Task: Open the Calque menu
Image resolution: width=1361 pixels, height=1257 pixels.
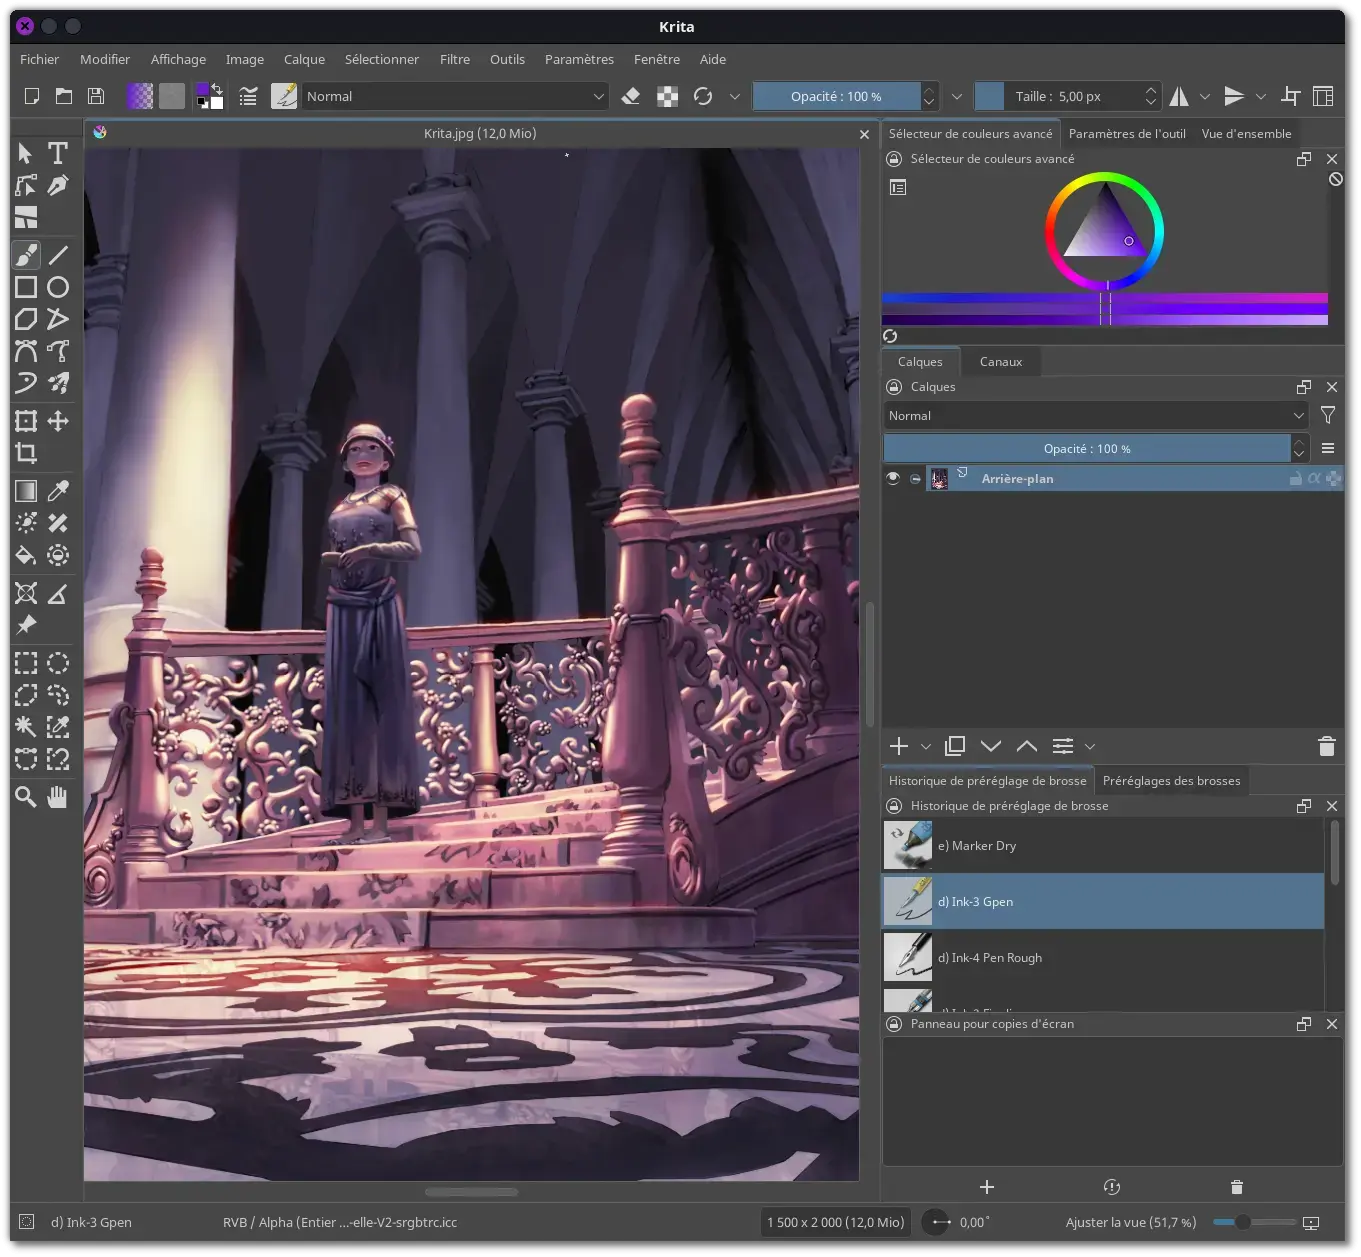Action: pos(304,59)
